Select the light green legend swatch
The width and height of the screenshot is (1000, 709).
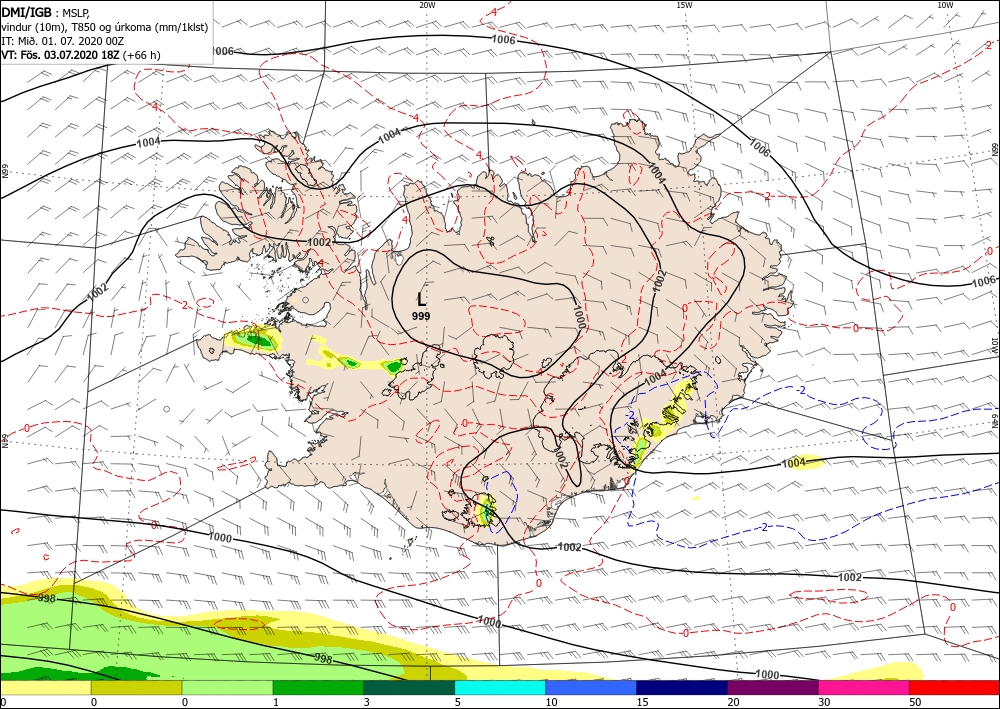[228, 687]
